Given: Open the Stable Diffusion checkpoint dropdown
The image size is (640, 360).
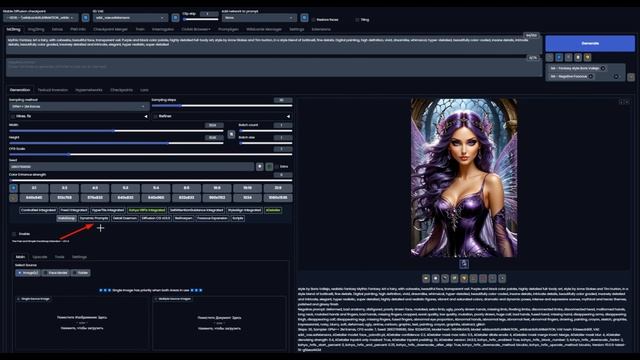Looking at the screenshot, I should (40, 18).
